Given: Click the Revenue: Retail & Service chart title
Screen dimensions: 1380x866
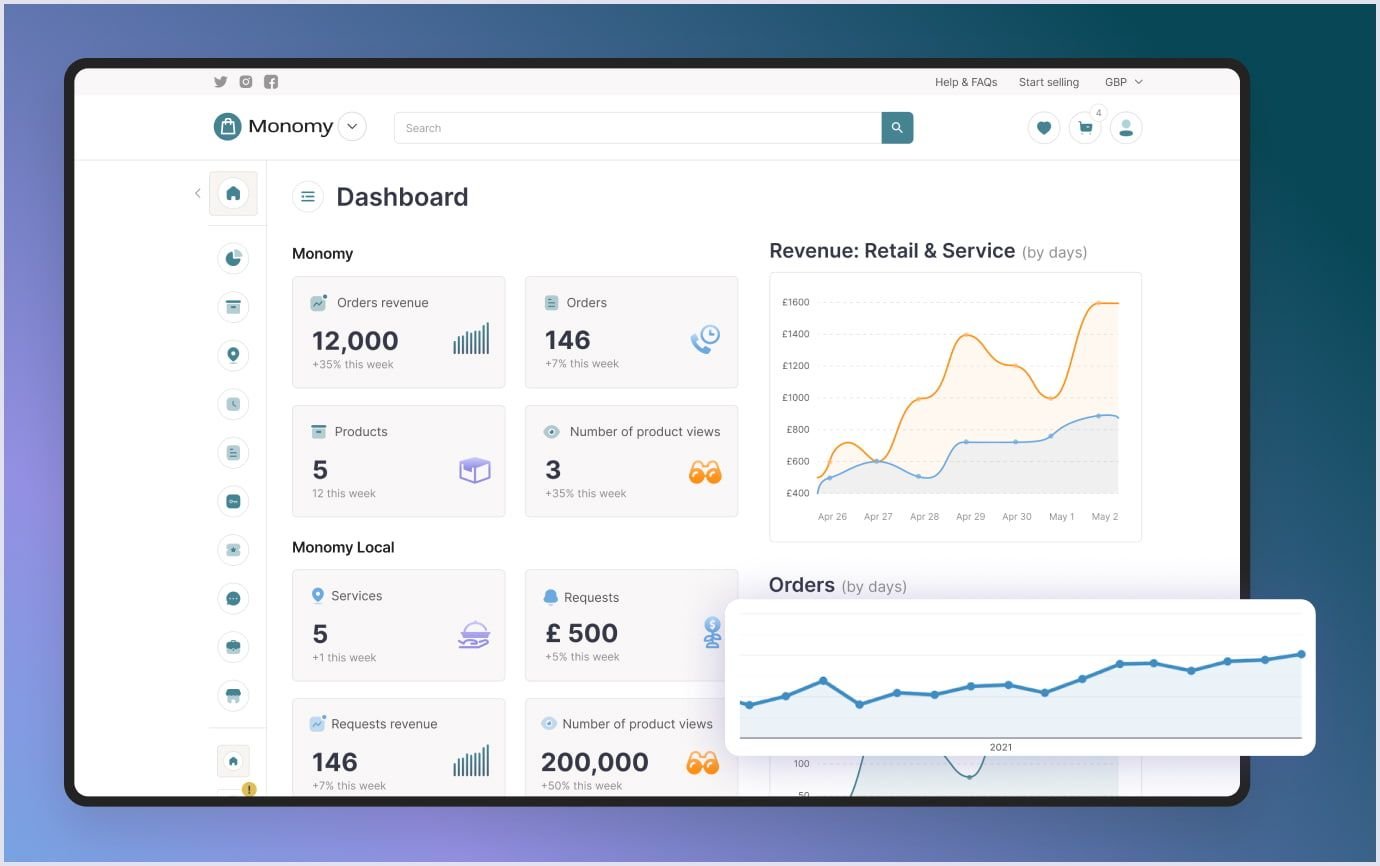Looking at the screenshot, I should [892, 251].
